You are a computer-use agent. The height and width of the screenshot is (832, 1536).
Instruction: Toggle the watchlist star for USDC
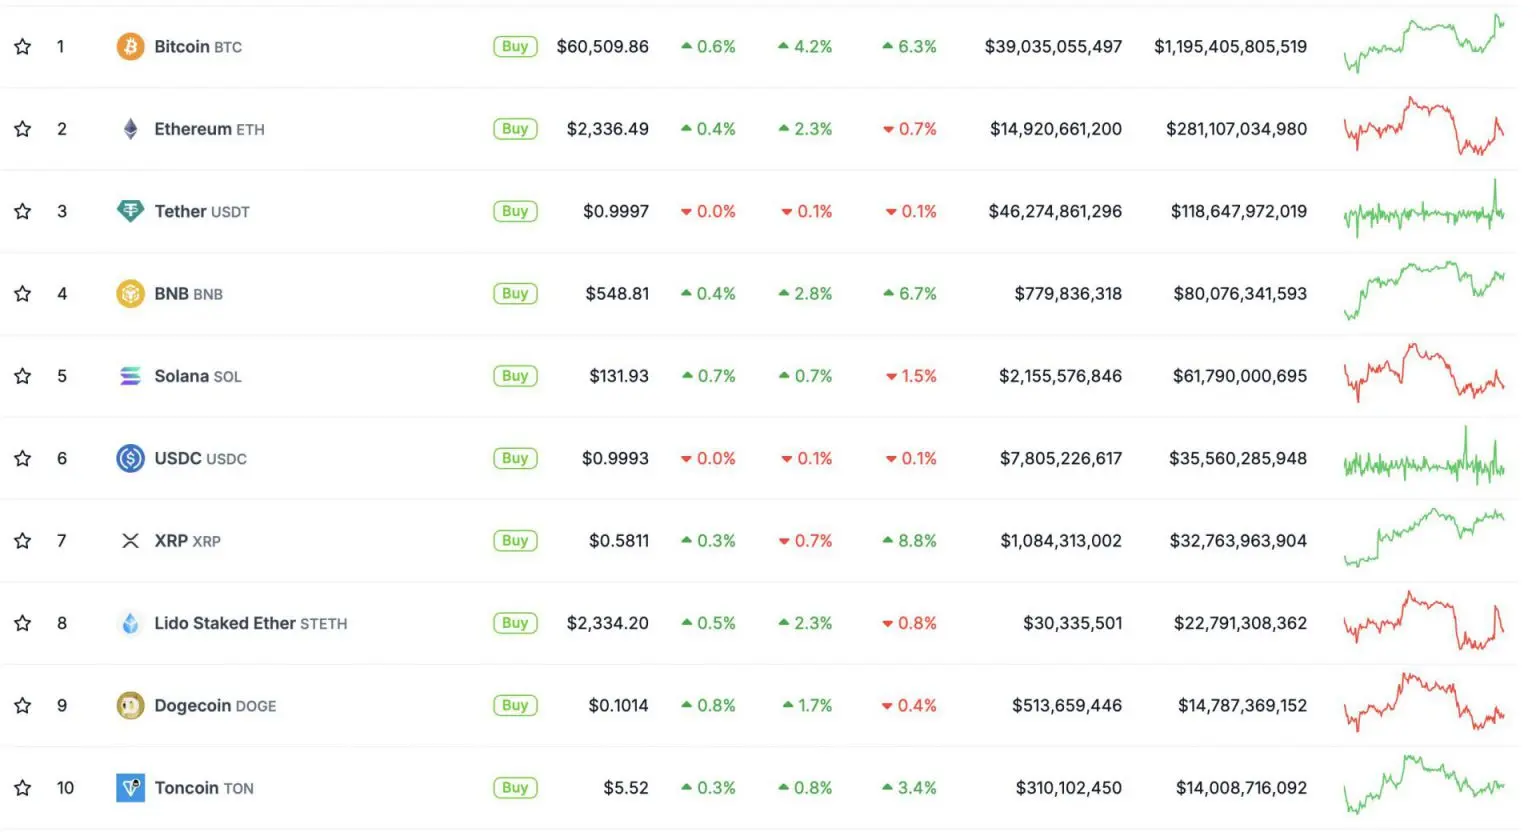(x=22, y=458)
